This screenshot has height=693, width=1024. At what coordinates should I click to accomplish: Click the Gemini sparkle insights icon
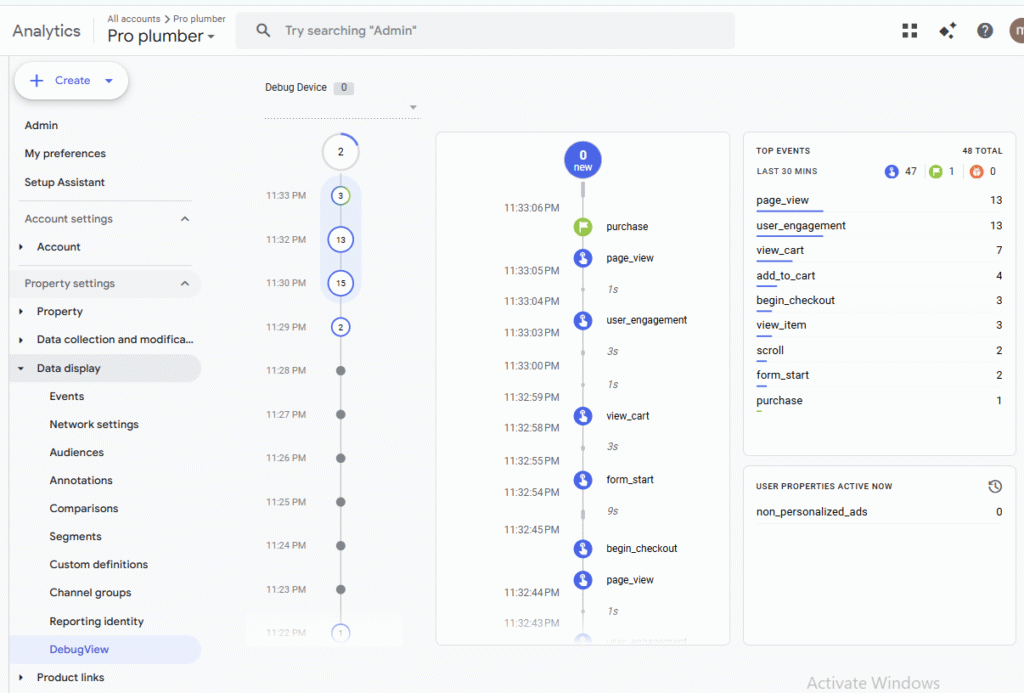coord(947,31)
